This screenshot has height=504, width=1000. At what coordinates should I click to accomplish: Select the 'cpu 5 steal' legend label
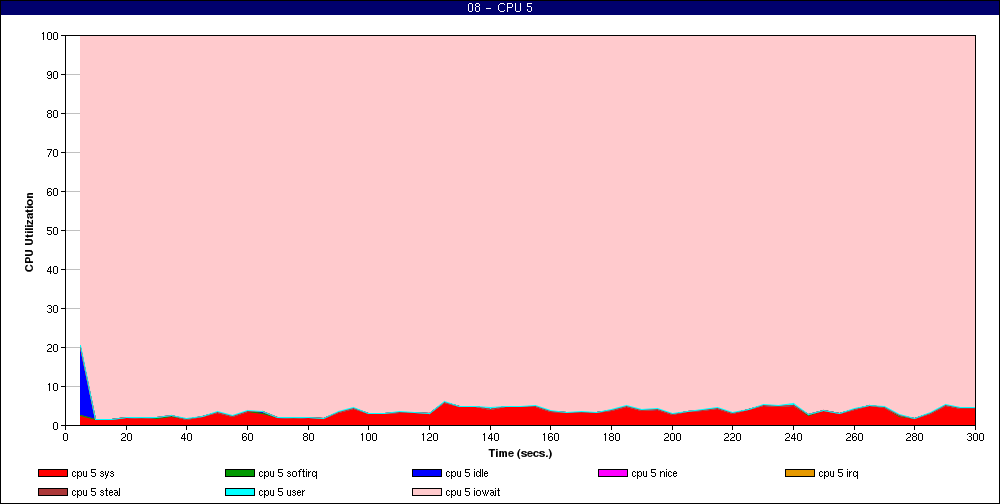pyautogui.click(x=96, y=493)
